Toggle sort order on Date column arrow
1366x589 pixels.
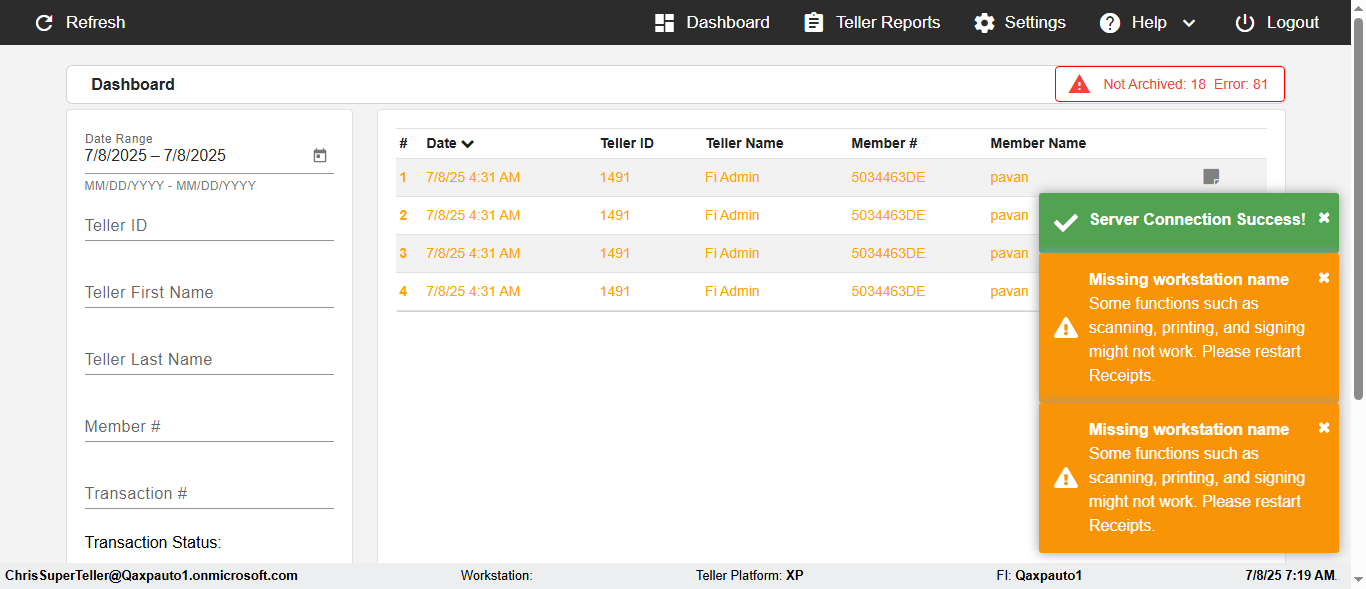[468, 144]
